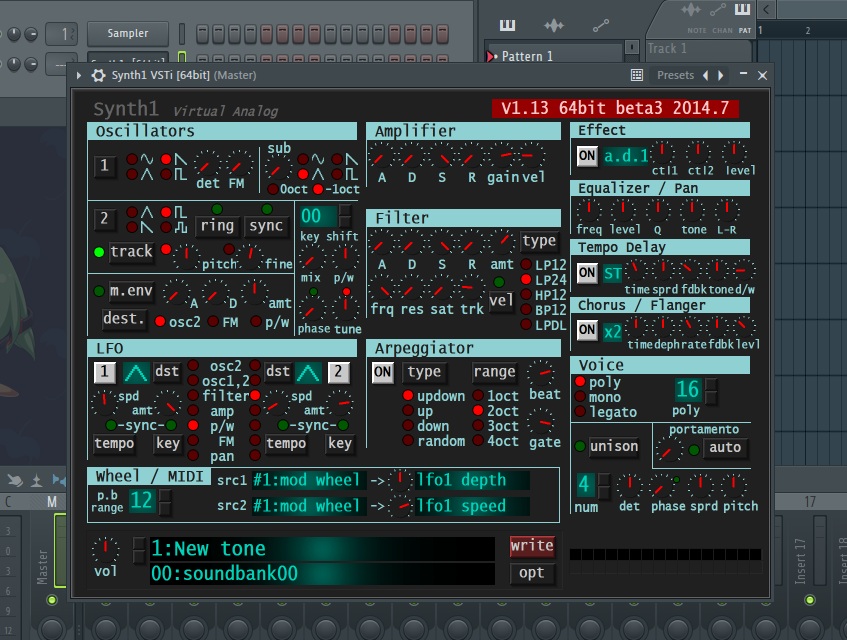Toggle Chorus / Flanger ON button
The width and height of the screenshot is (847, 640).
tap(587, 329)
